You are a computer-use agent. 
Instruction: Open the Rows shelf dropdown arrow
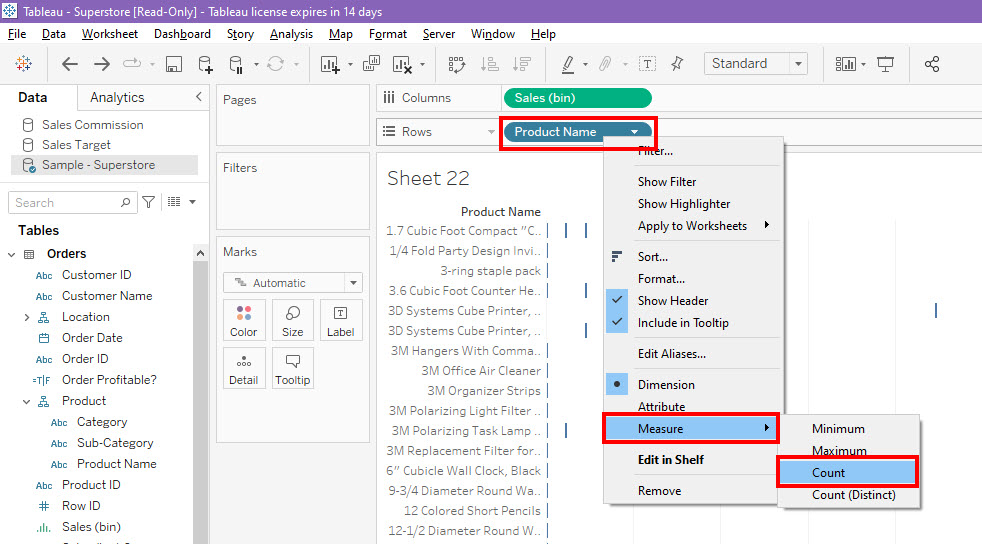pyautogui.click(x=491, y=132)
